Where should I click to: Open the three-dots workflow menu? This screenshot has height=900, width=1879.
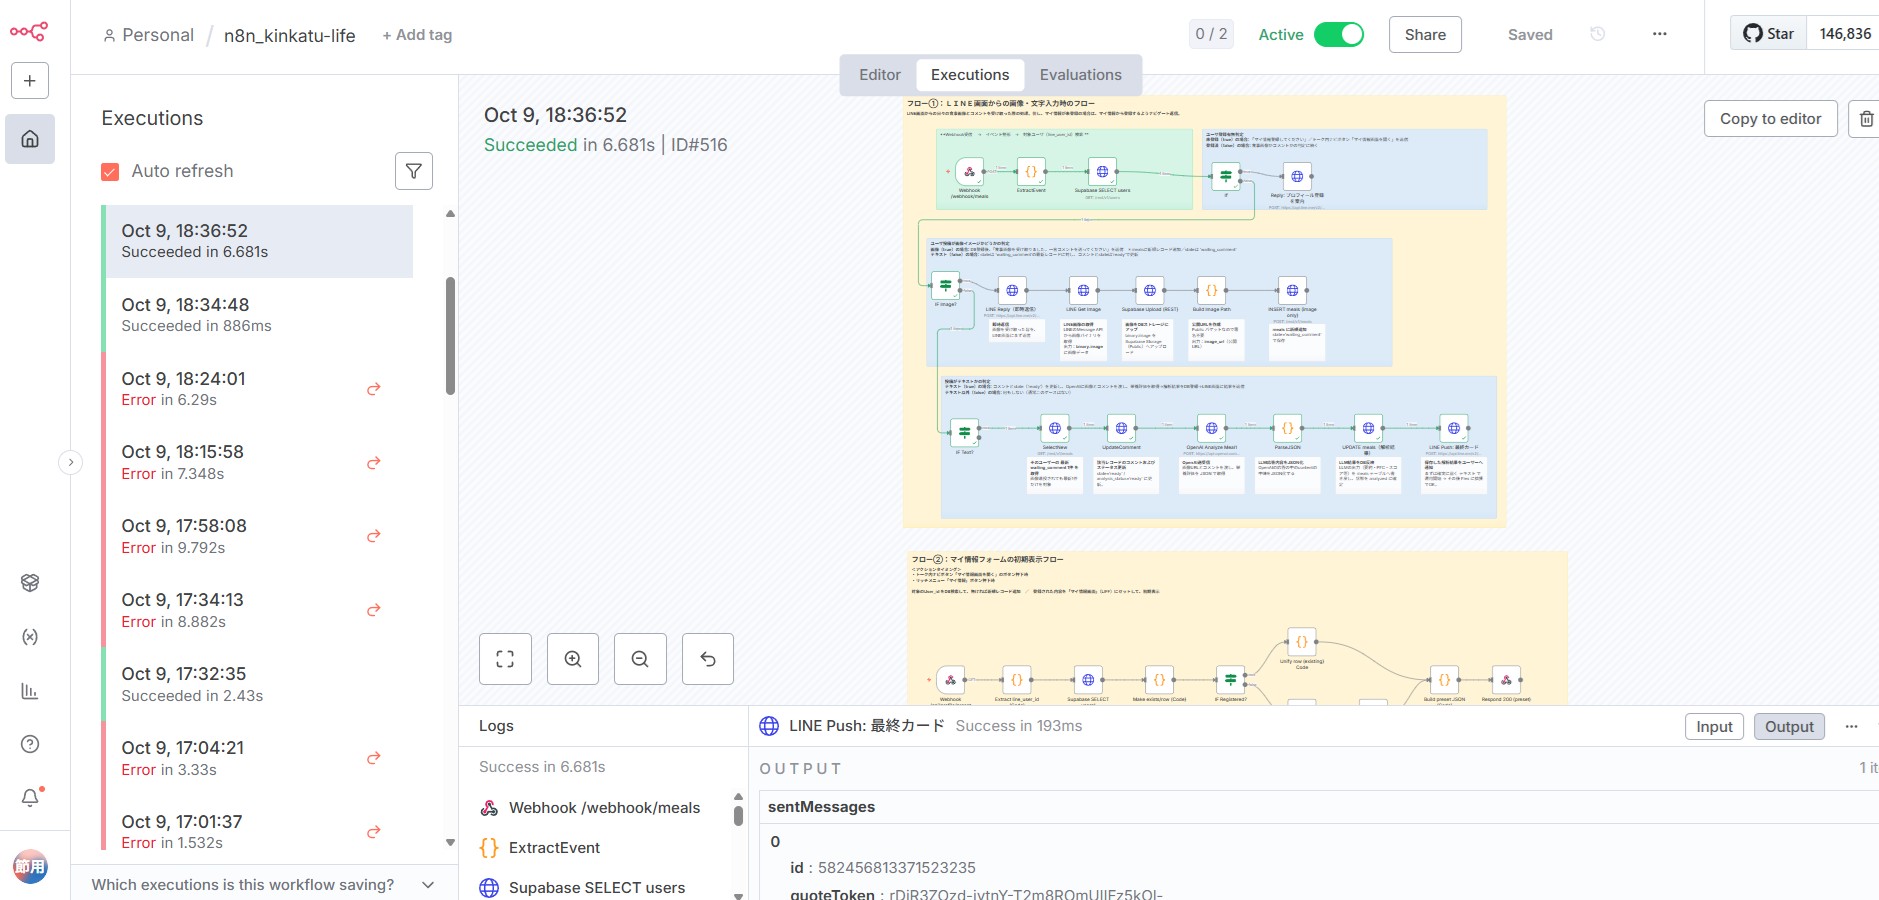1659,34
